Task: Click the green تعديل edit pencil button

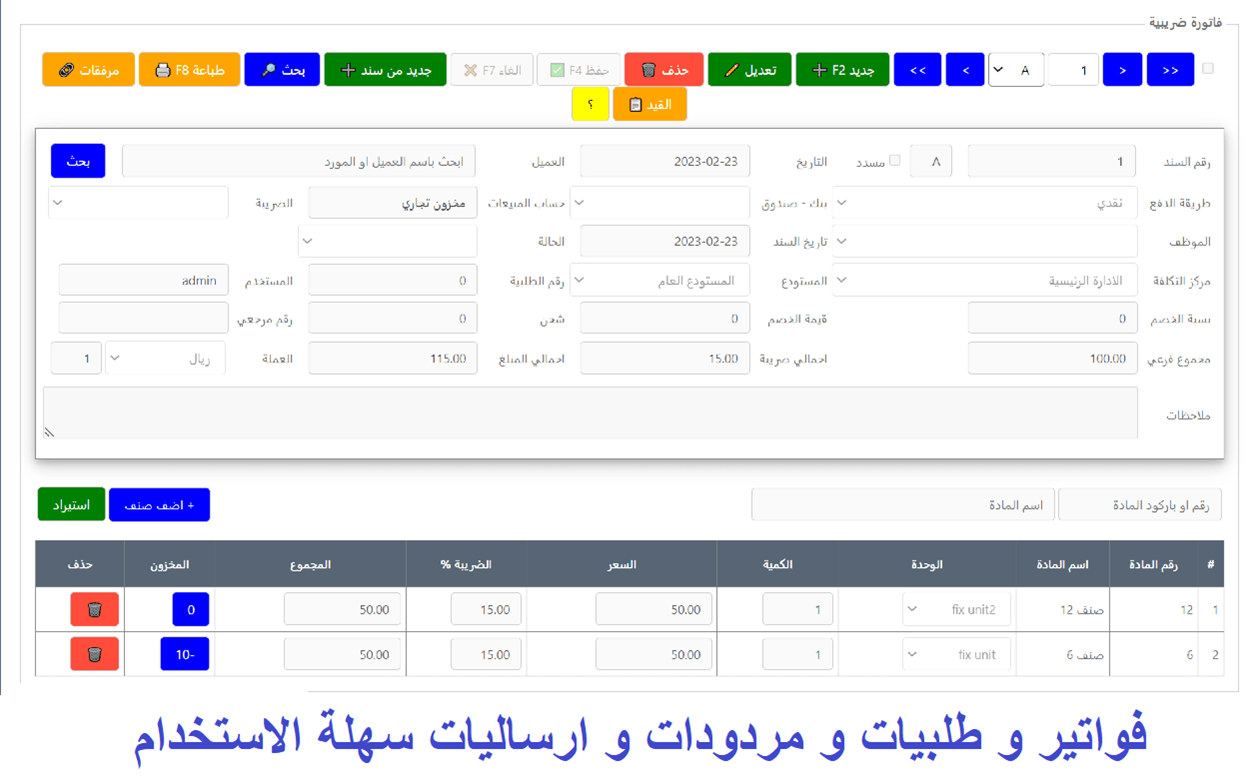Action: 749,70
